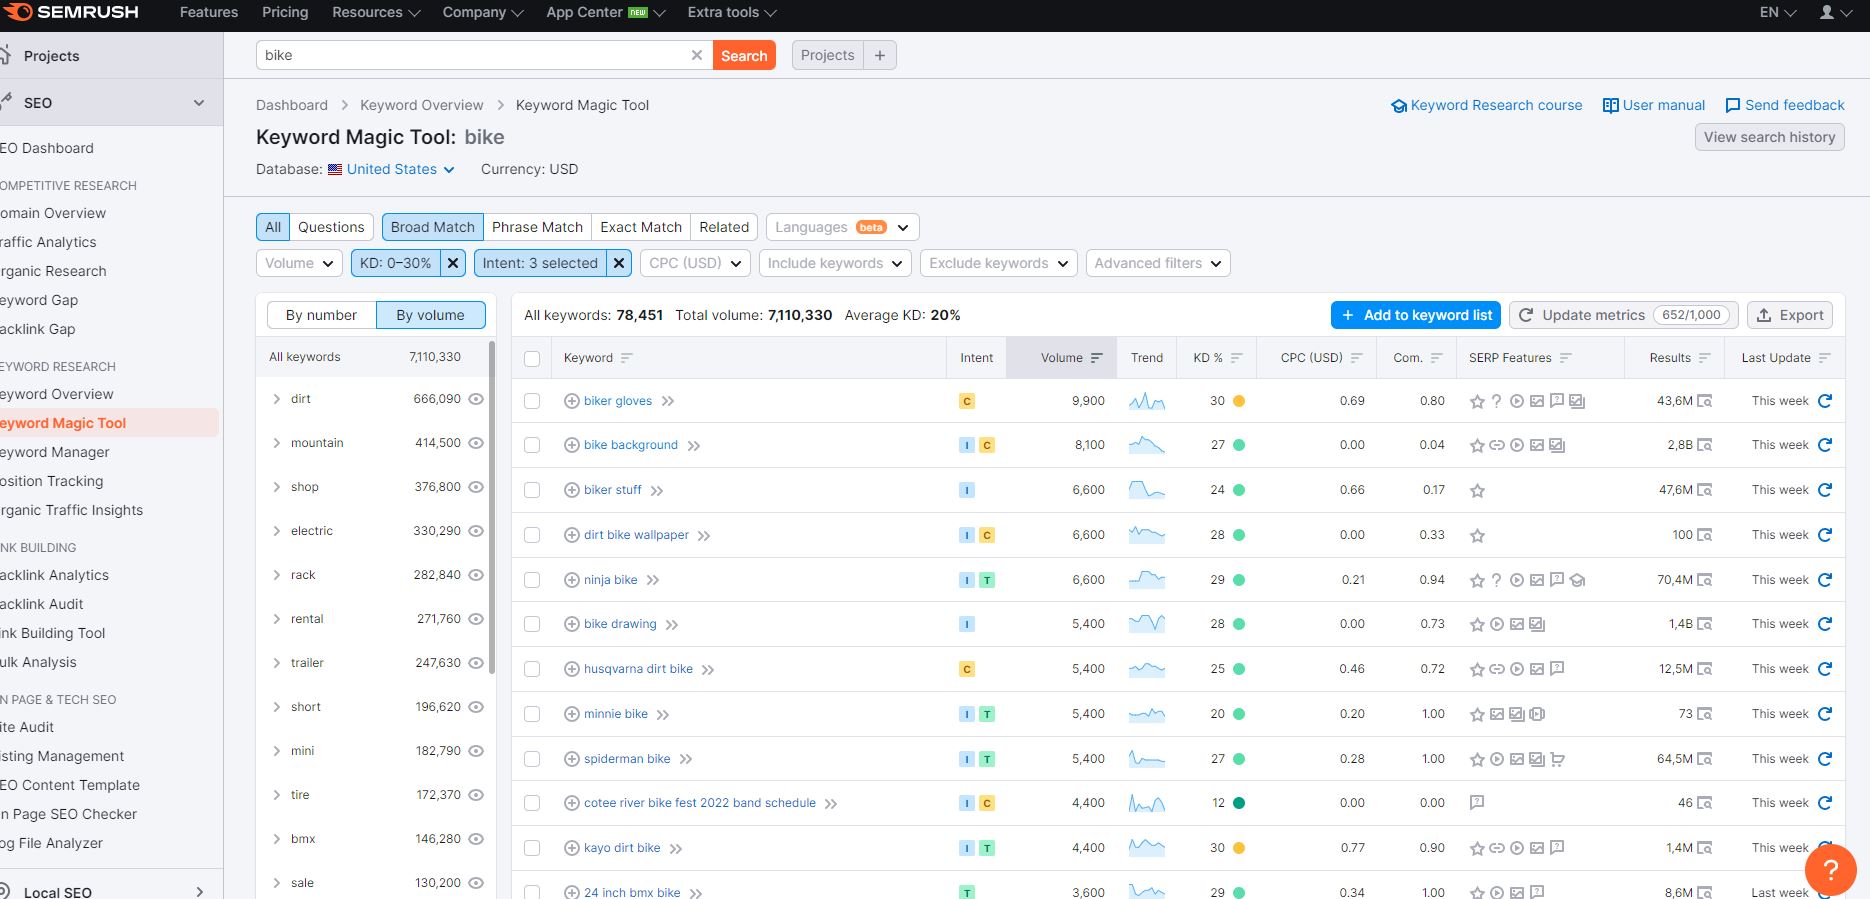Expand the dirt keyword group
Viewport: 1870px width, 899px height.
click(277, 399)
